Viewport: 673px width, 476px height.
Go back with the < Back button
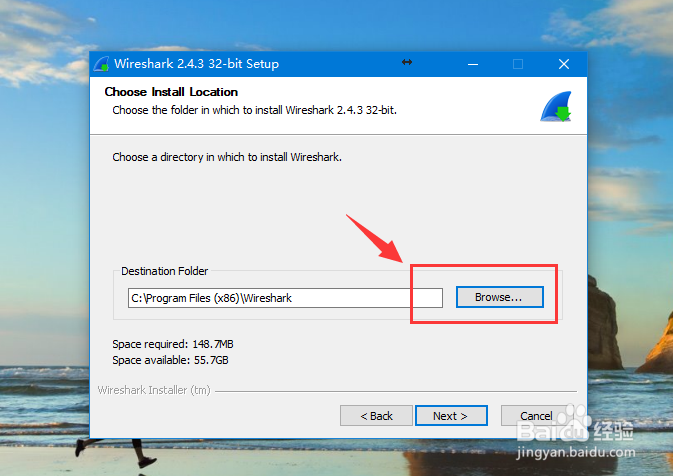(x=376, y=415)
